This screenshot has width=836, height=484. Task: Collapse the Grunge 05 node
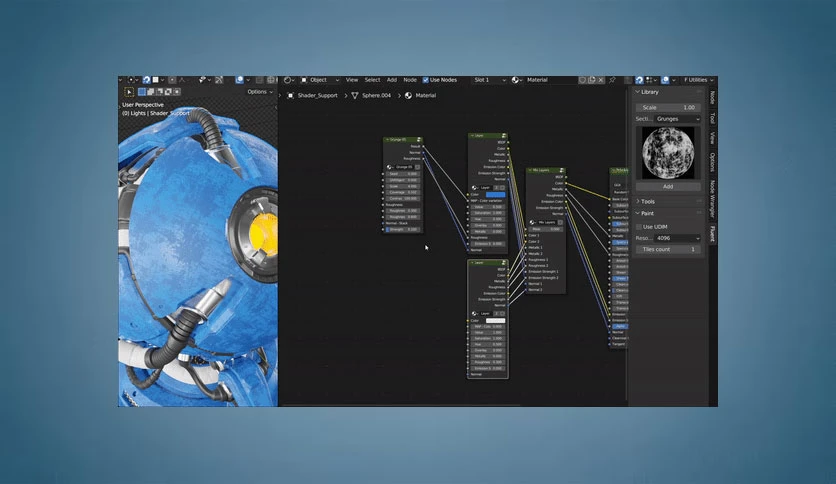(387, 140)
